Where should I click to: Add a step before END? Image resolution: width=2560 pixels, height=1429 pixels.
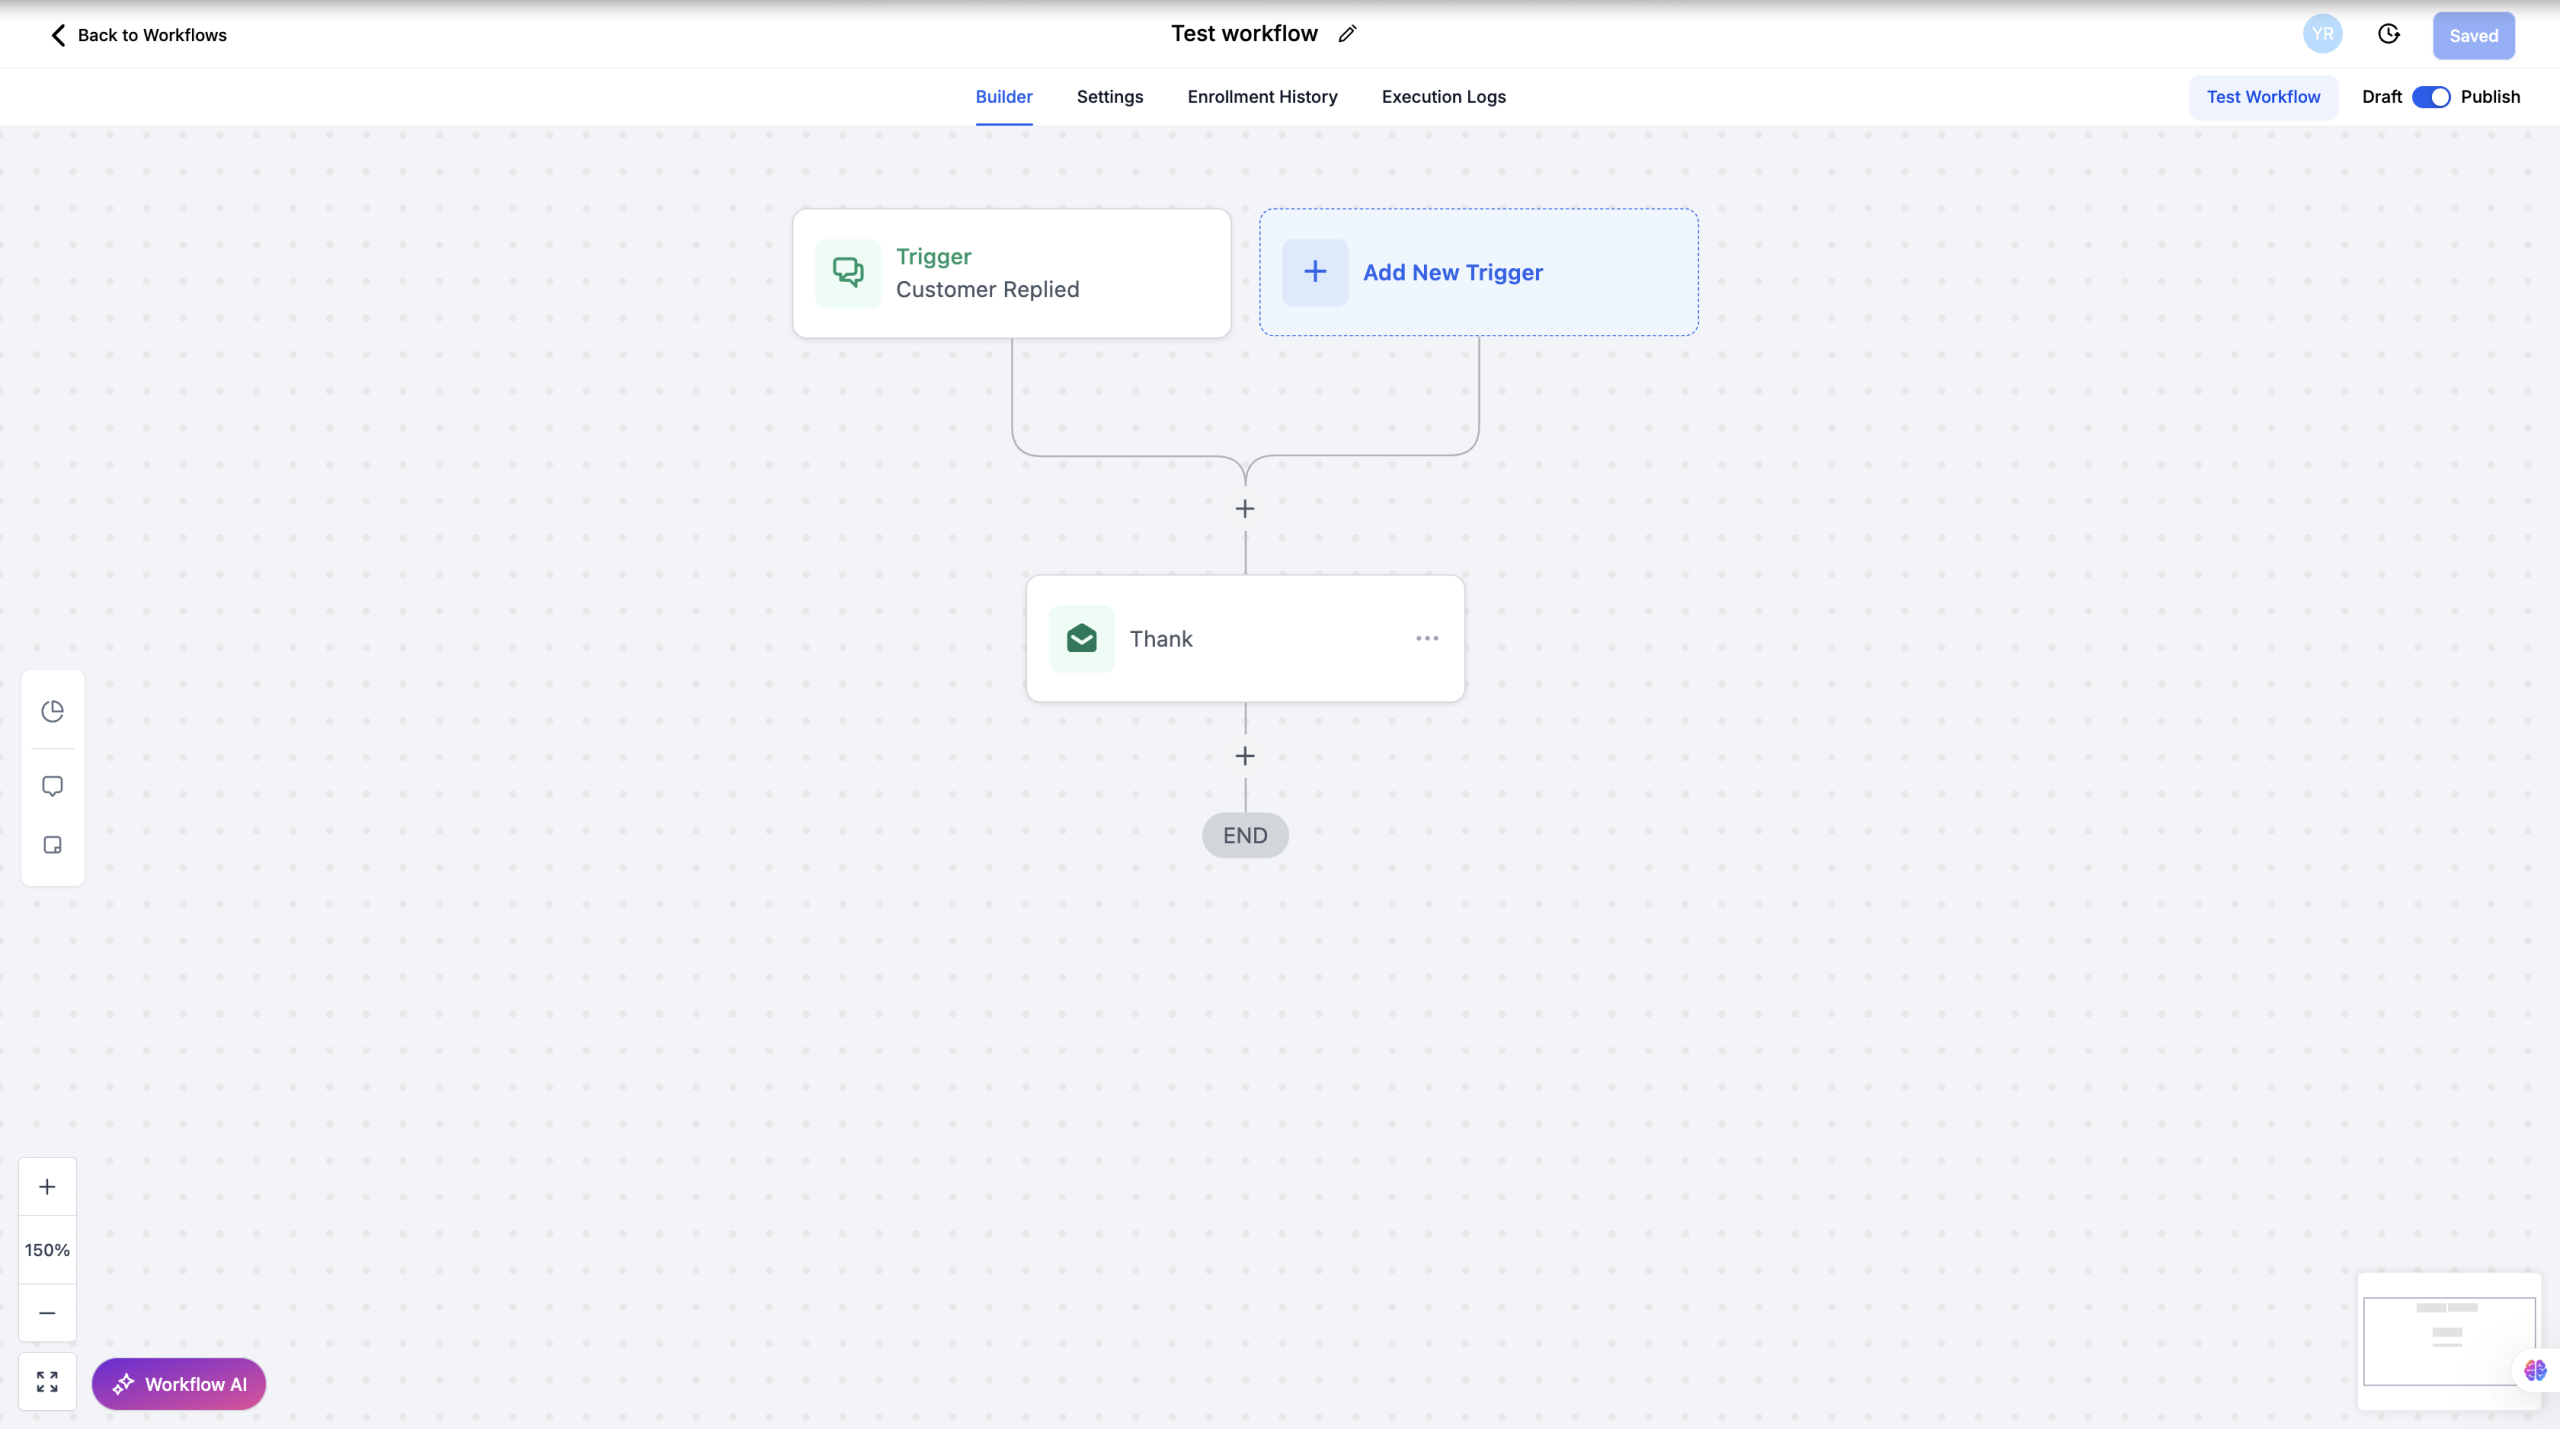(x=1244, y=756)
